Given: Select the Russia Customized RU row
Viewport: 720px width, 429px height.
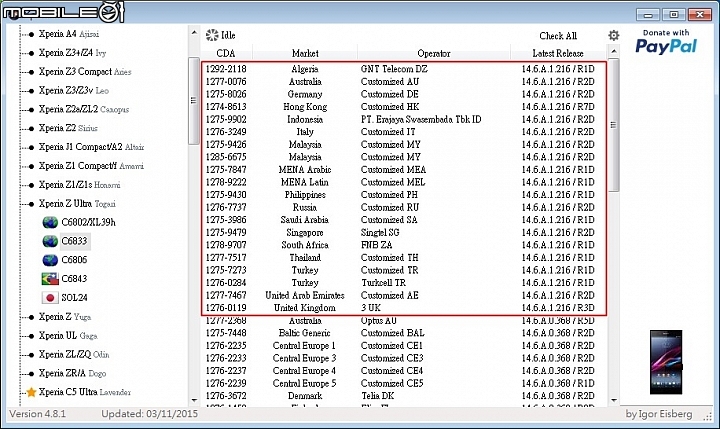Looking at the screenshot, I should (x=404, y=207).
